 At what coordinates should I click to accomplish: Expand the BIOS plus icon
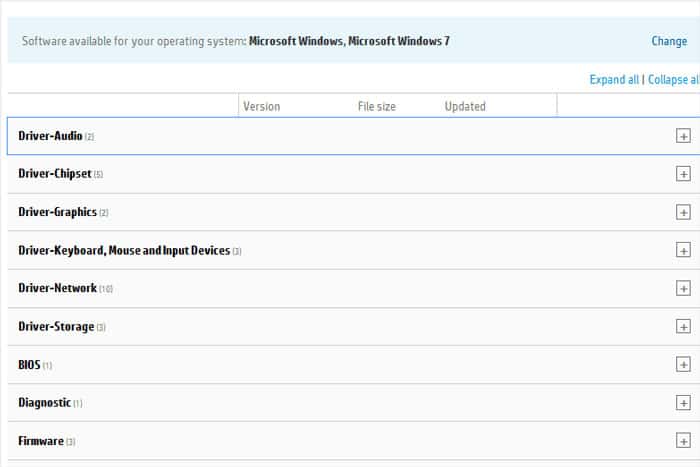683,364
